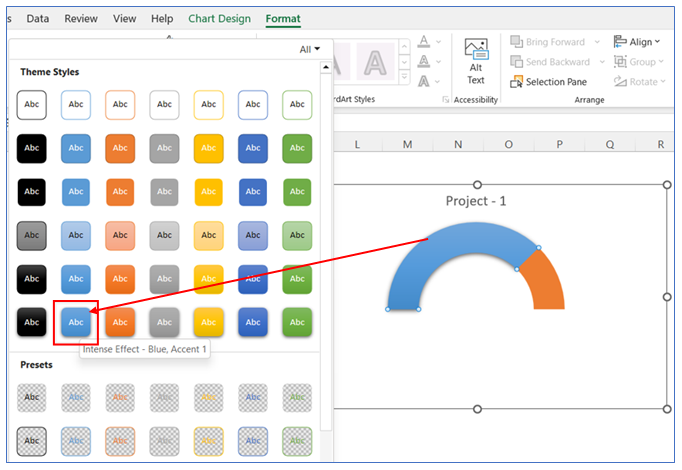
Task: Click the Project - 1 chart title
Action: [x=476, y=201]
